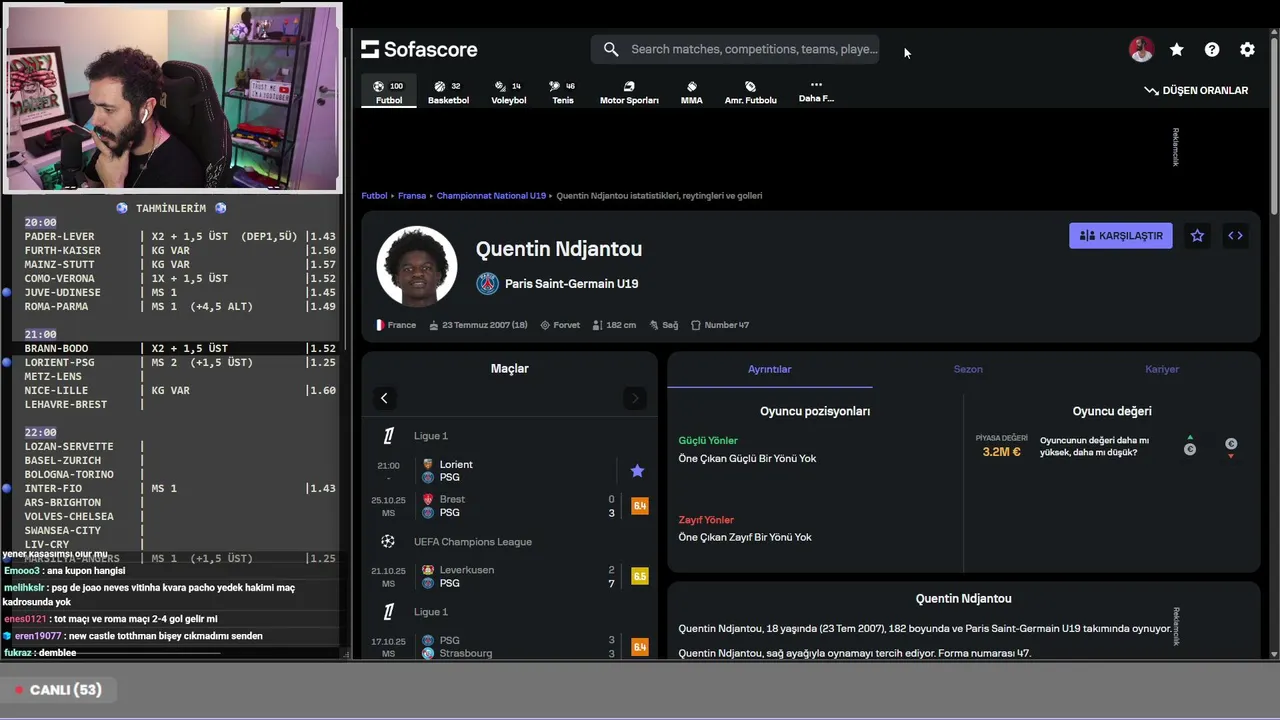
Task: Open the Brest vs PSG match
Action: (509, 506)
